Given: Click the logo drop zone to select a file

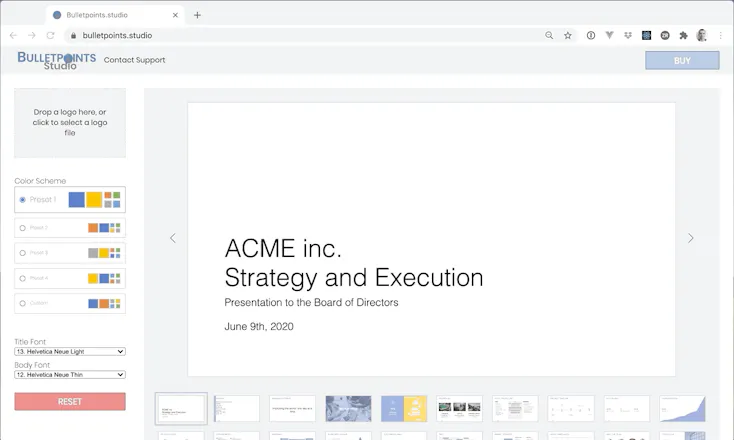Looking at the screenshot, I should click(70, 123).
